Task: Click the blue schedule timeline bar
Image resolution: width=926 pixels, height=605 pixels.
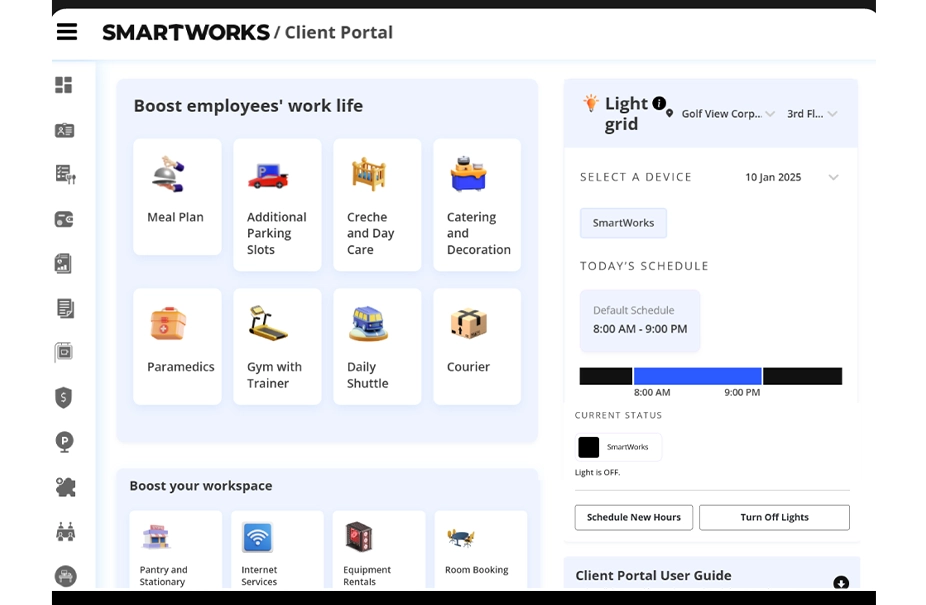Action: click(x=697, y=376)
